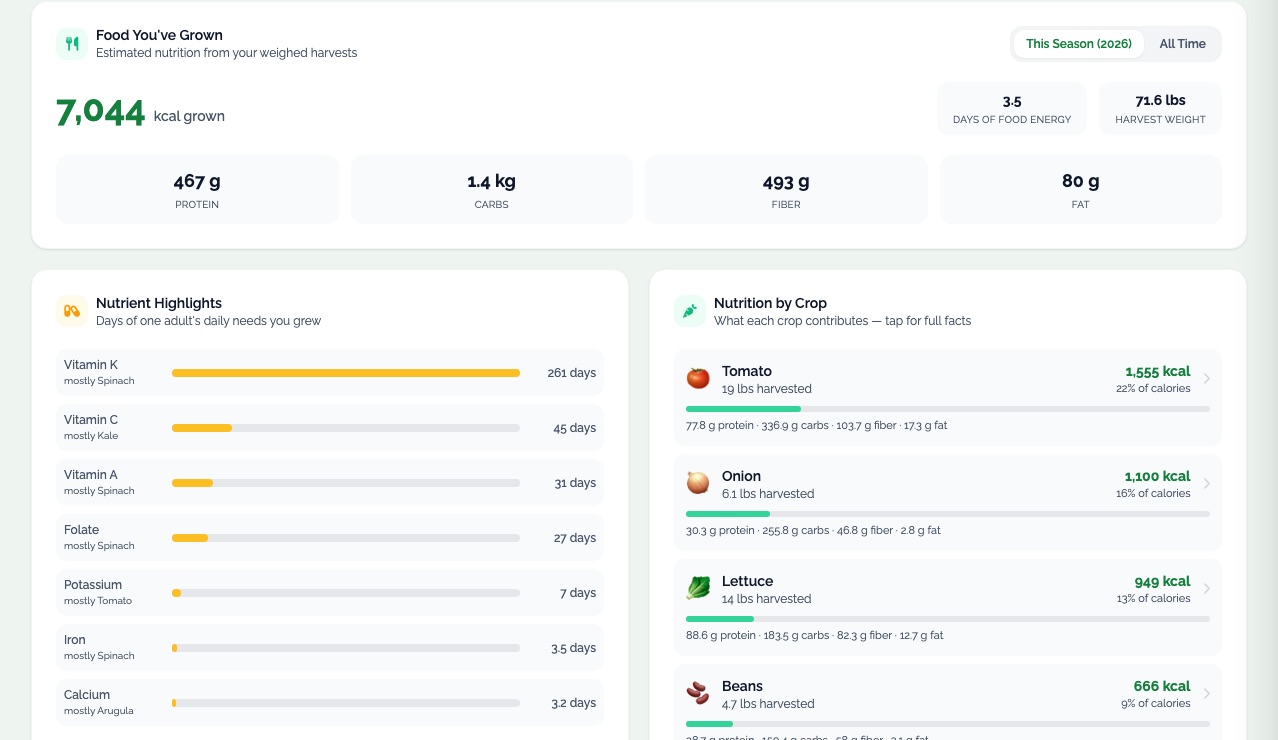Click '13% of calories' text
The height and width of the screenshot is (740, 1278).
pyautogui.click(x=1154, y=599)
